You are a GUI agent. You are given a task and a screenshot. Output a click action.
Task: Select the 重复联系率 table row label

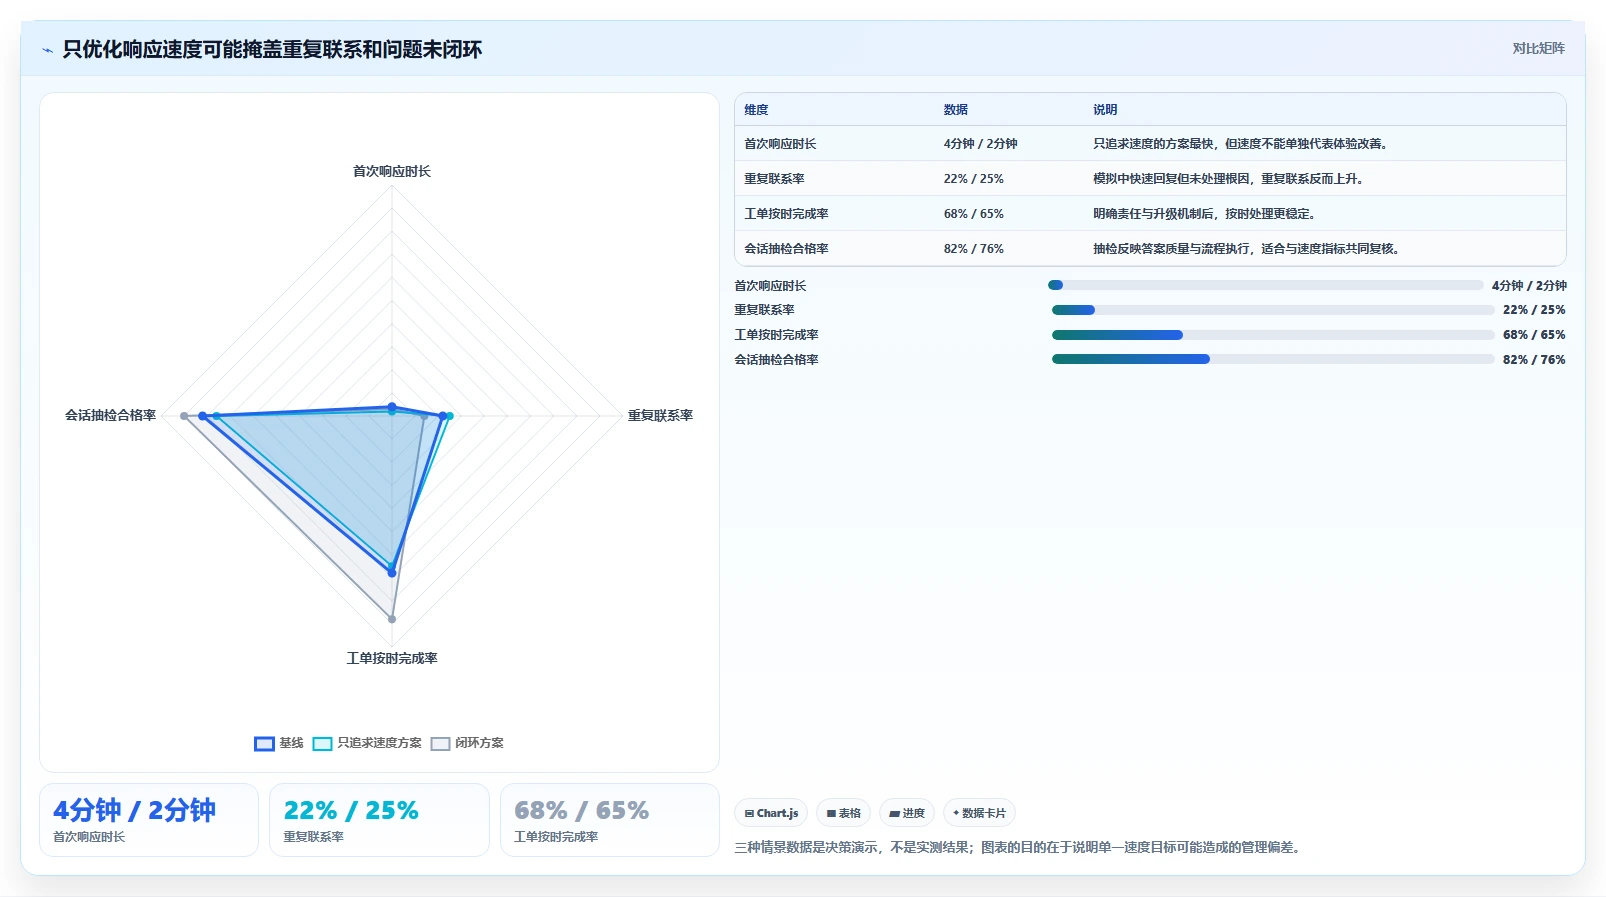774,179
